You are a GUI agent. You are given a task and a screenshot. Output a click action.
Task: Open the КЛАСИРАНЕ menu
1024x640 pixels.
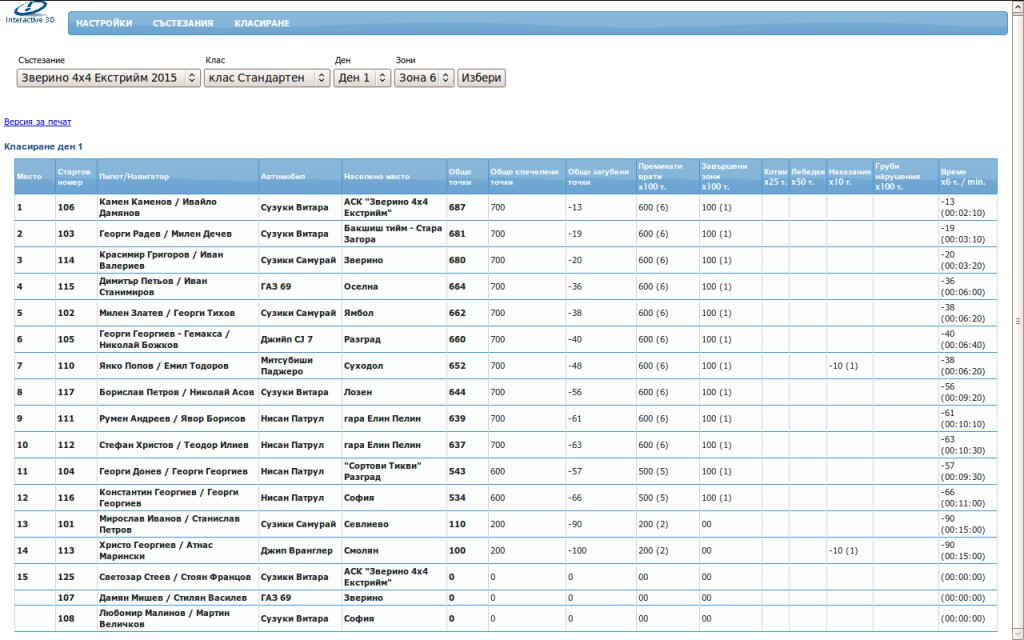262,23
